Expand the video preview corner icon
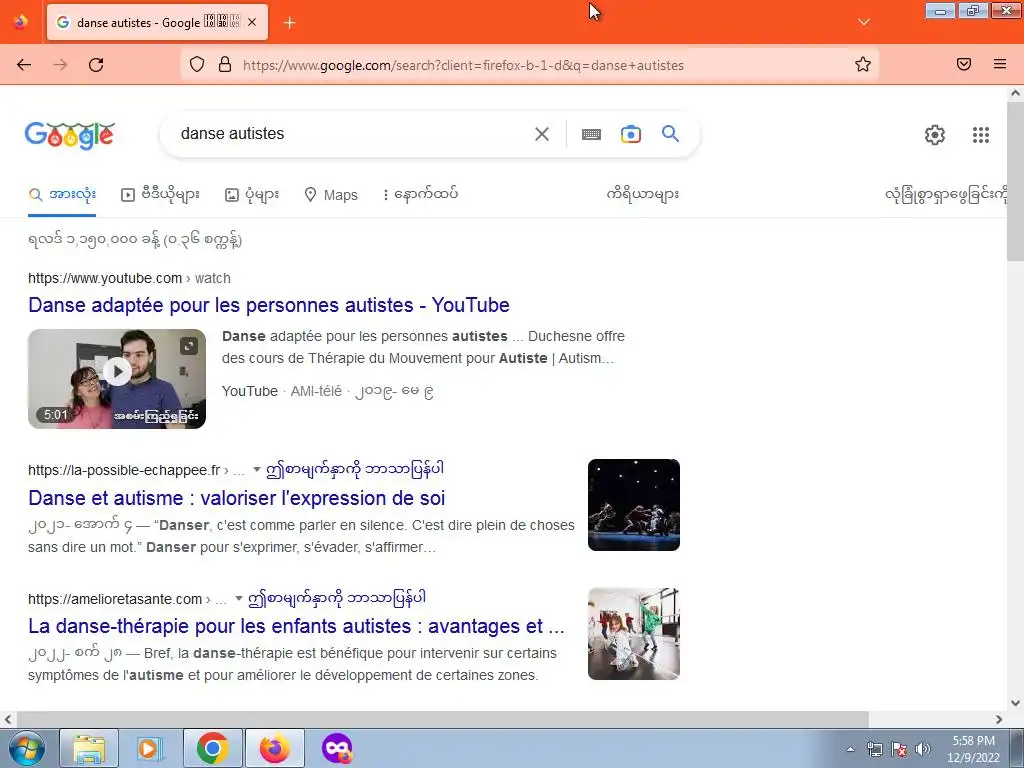Screen dimensions: 1024x768 coord(189,345)
